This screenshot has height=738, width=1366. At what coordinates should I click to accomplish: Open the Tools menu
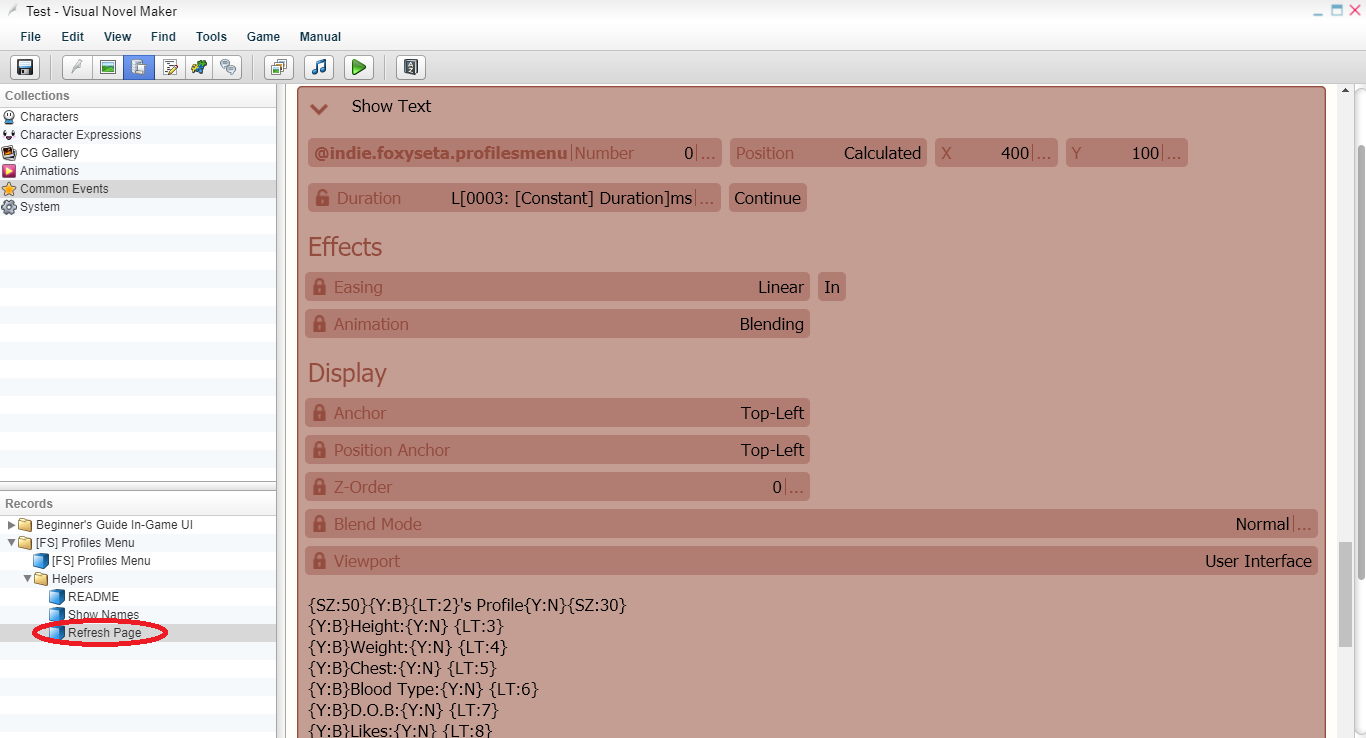[x=211, y=37]
